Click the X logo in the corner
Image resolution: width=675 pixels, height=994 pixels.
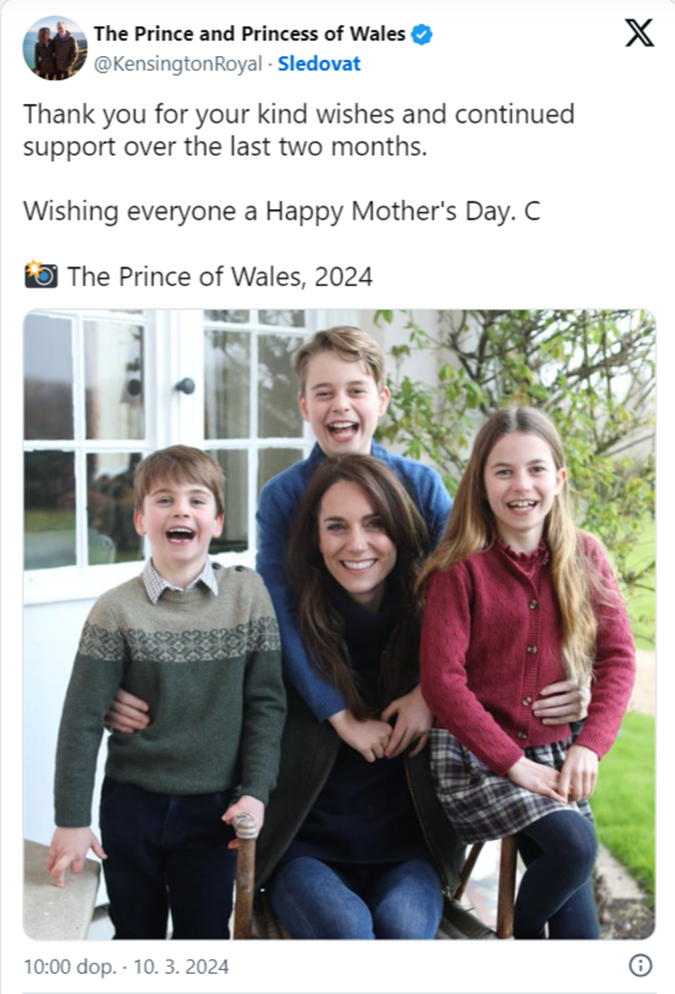pos(639,34)
